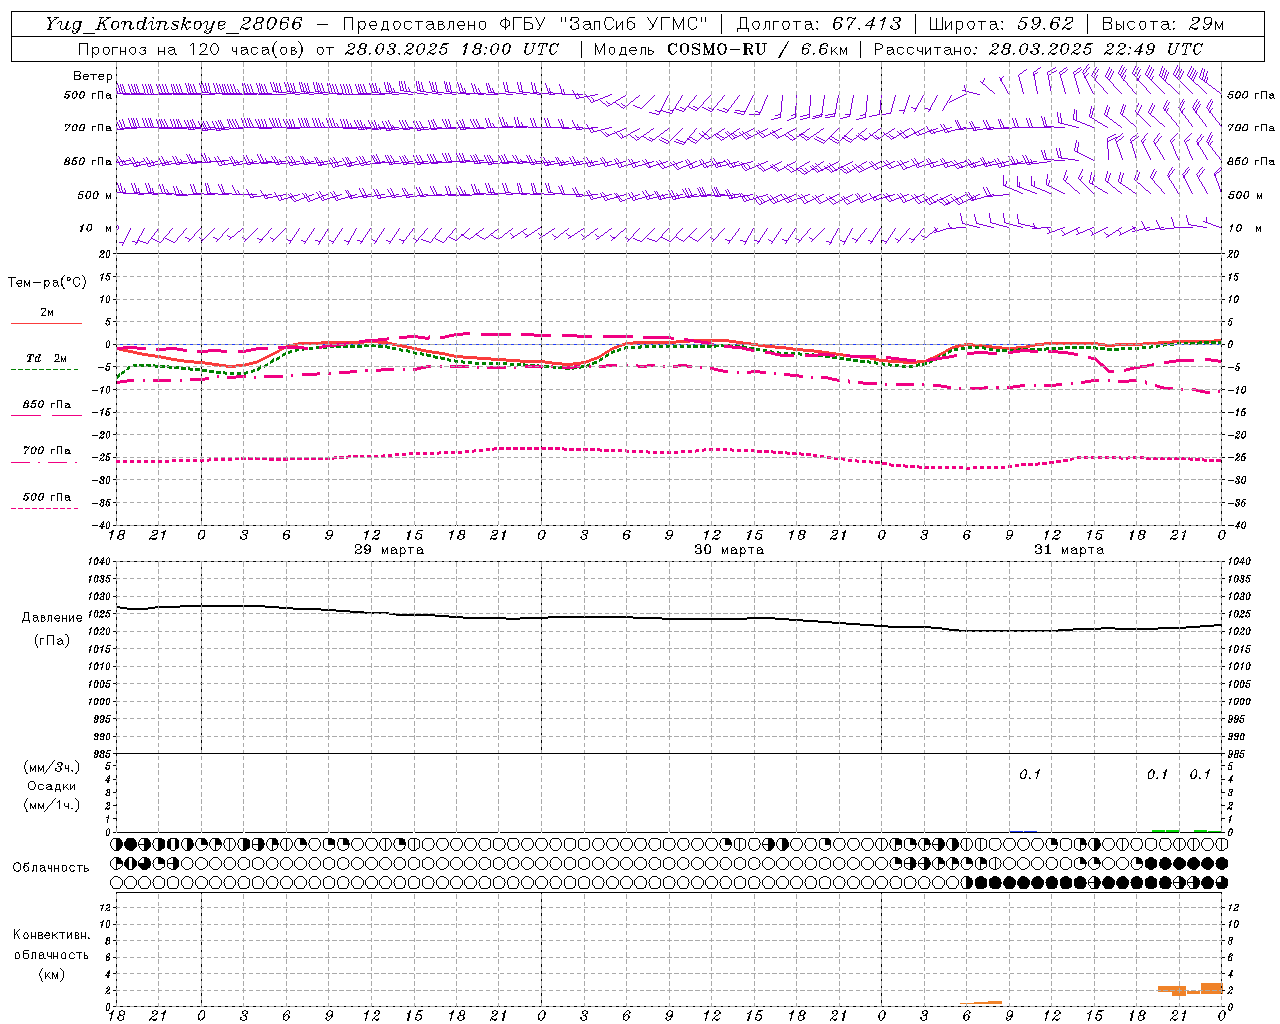
Task: Select the Прогноз на 120 часа(ов) text
Action: [192, 49]
